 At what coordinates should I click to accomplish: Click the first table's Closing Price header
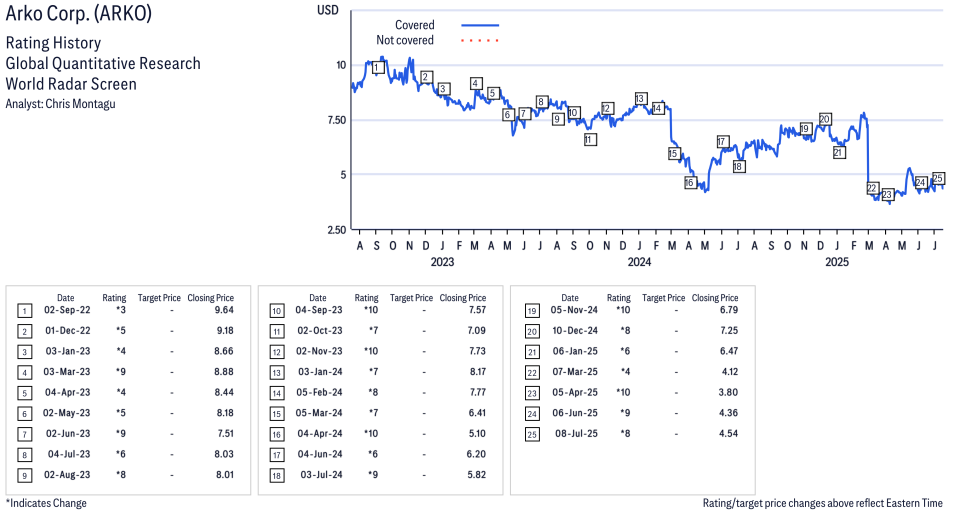[211, 298]
